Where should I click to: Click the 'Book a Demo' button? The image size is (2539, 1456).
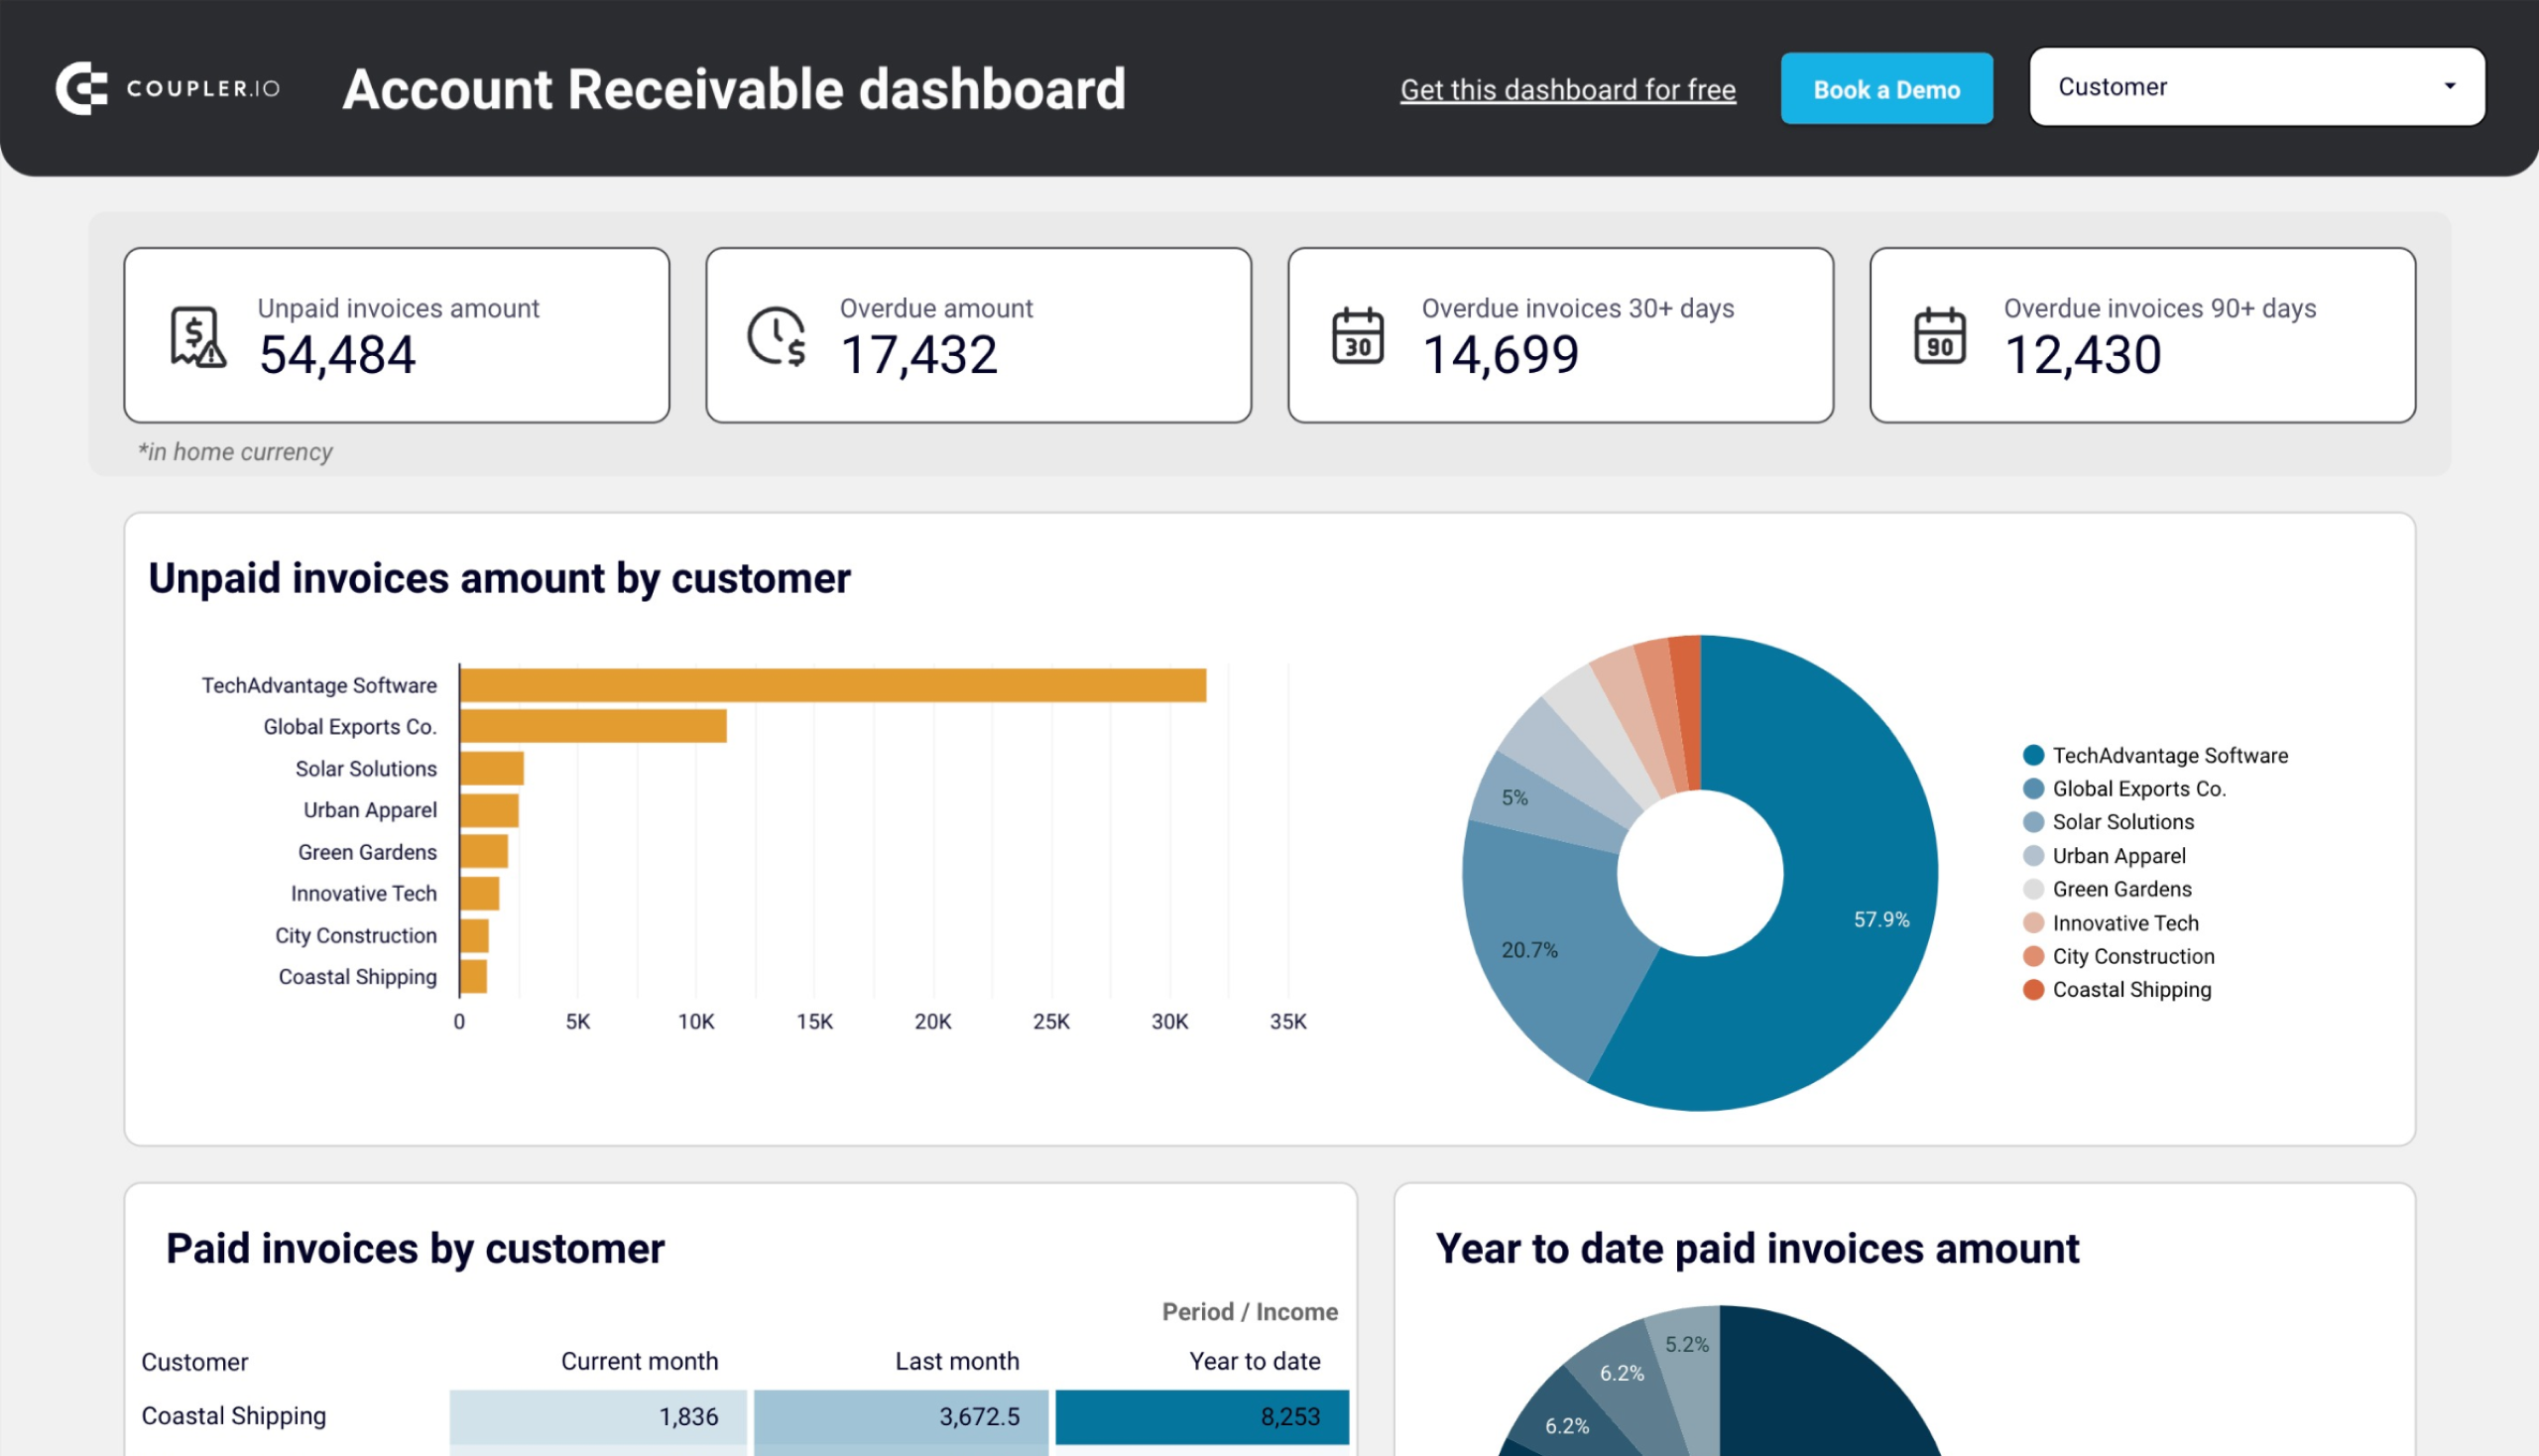[1888, 85]
